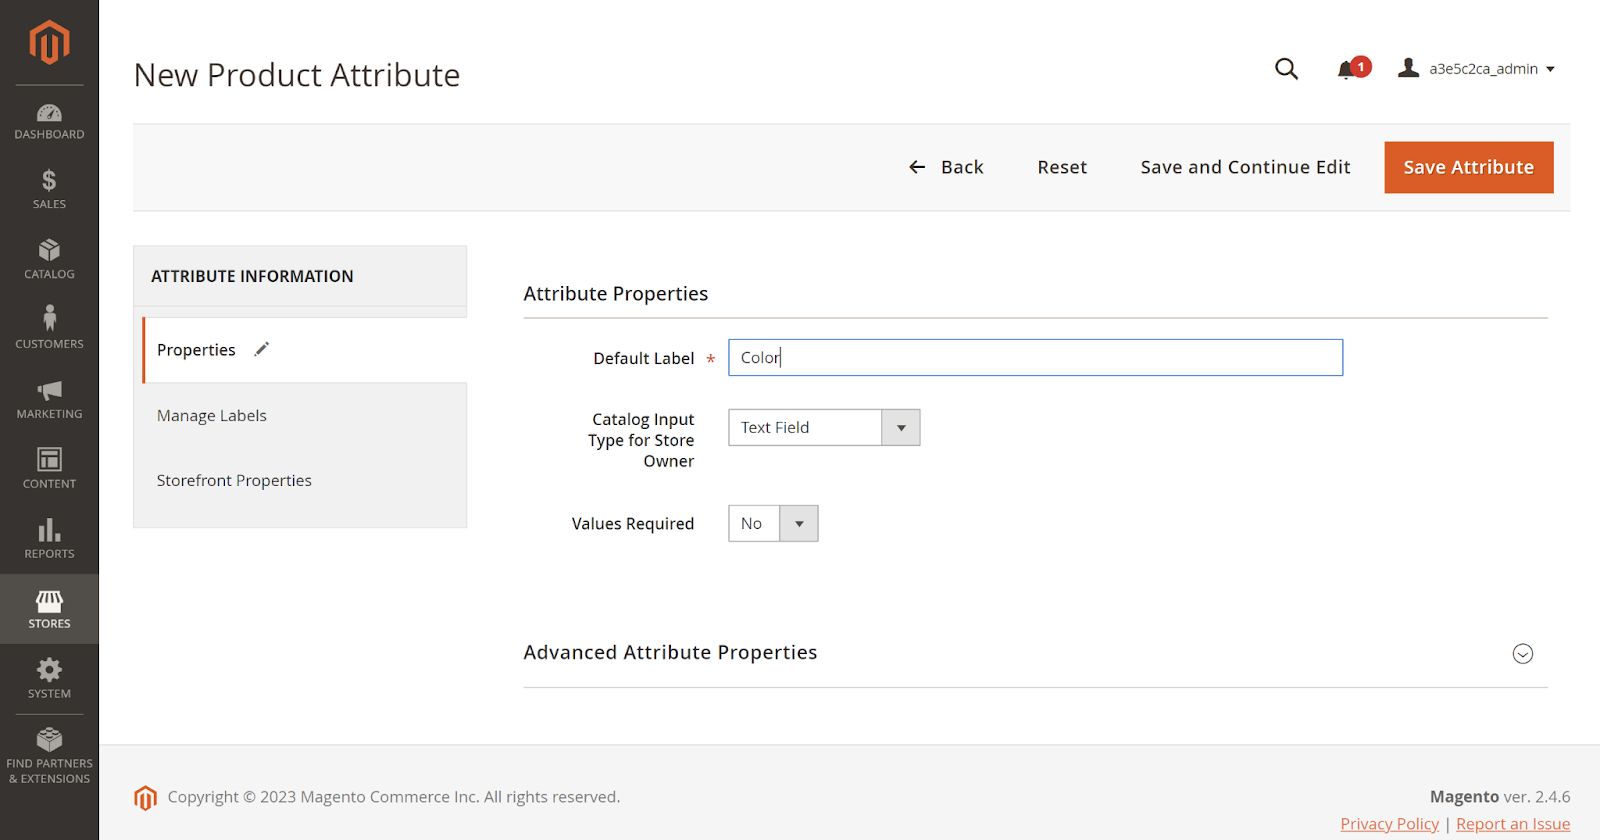Switch to Storefront Properties tab
1600x840 pixels.
click(234, 481)
